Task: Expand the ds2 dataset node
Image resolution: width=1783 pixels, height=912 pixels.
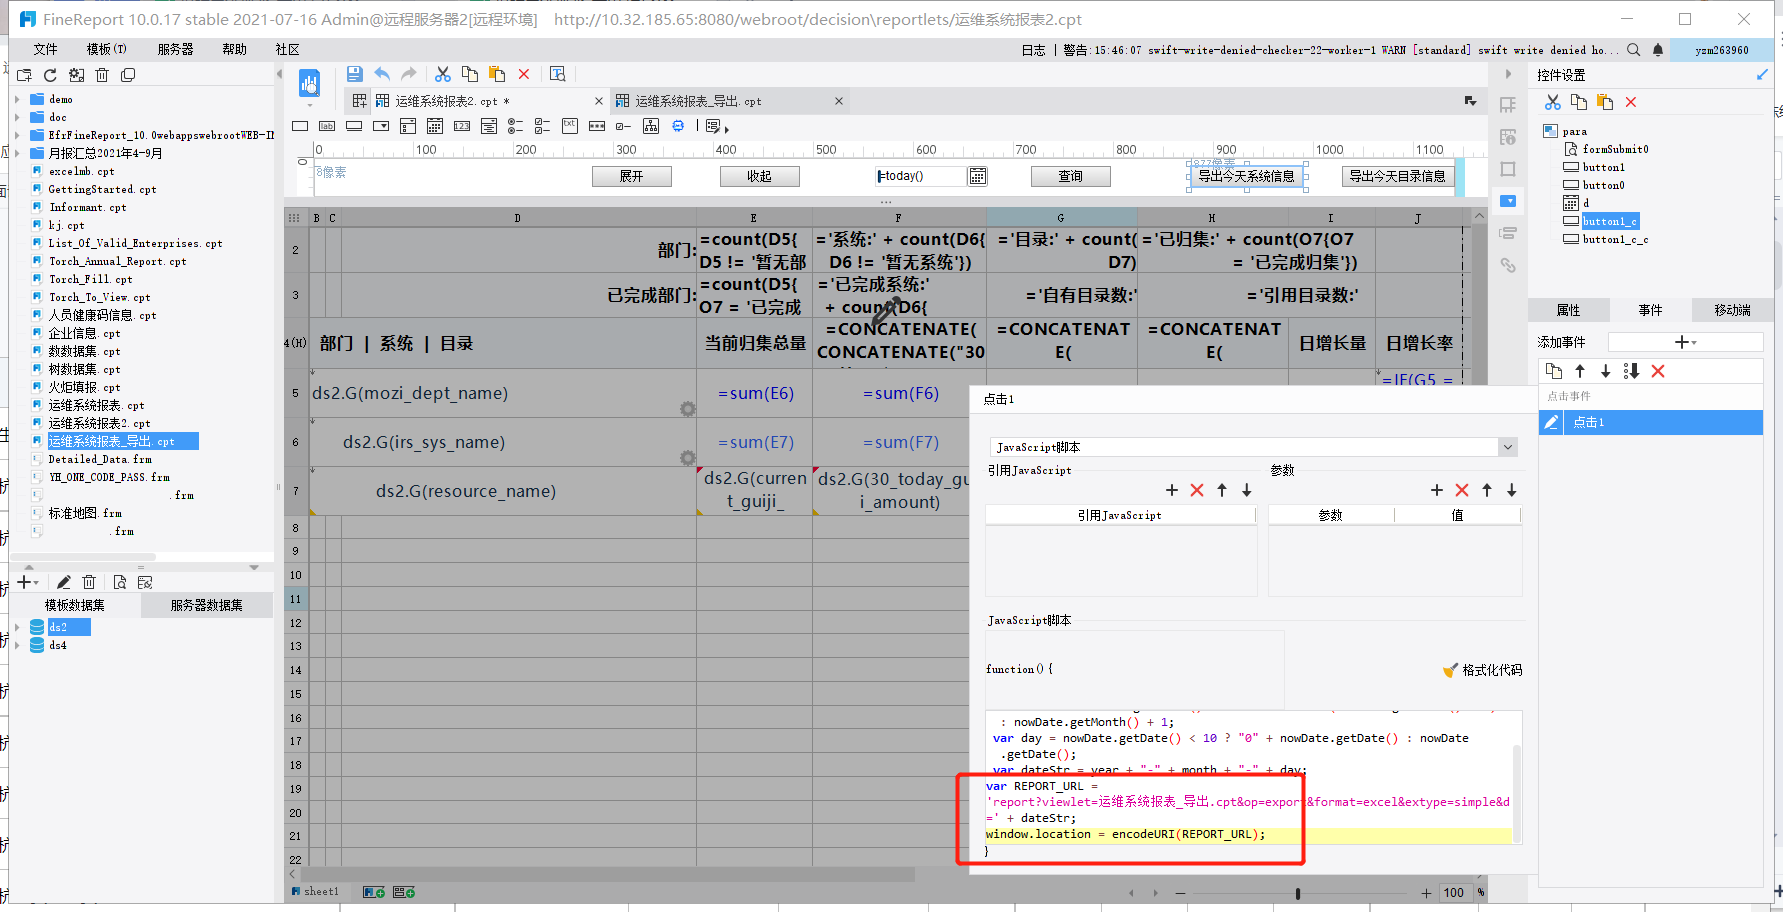Action: (17, 627)
